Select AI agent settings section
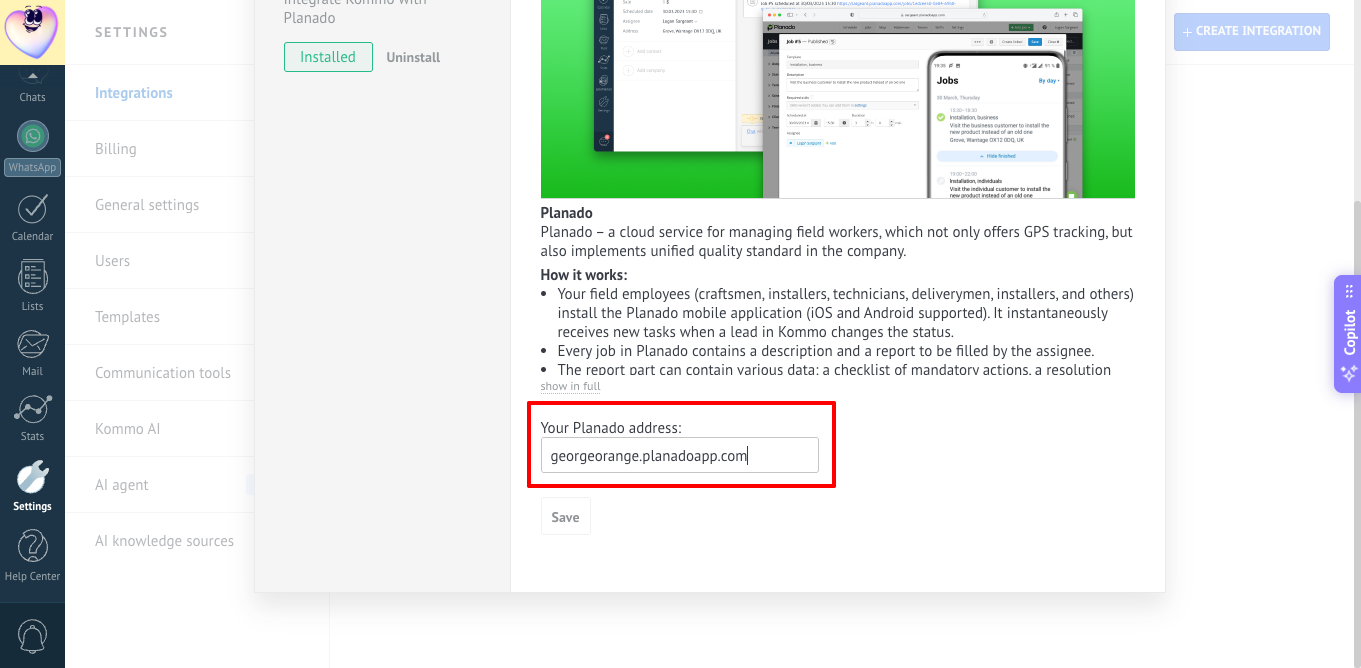1361x668 pixels. tap(122, 485)
